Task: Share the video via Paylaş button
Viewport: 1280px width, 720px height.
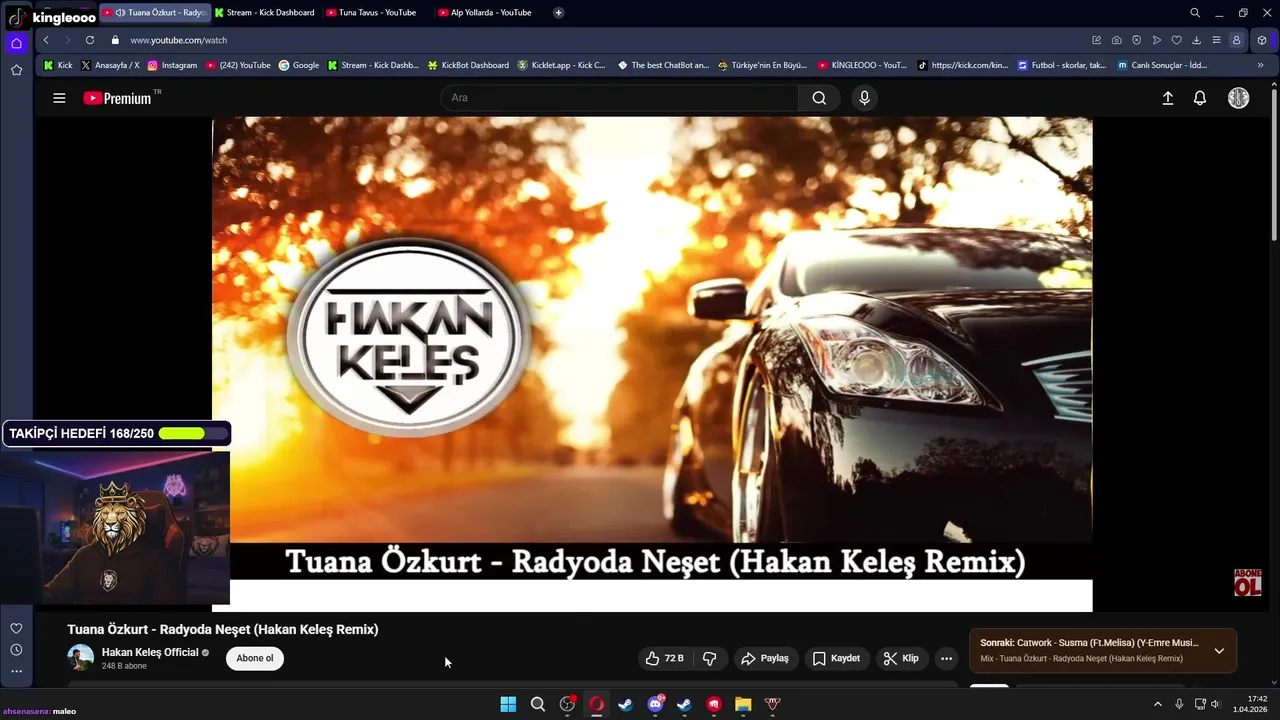Action: 765,658
